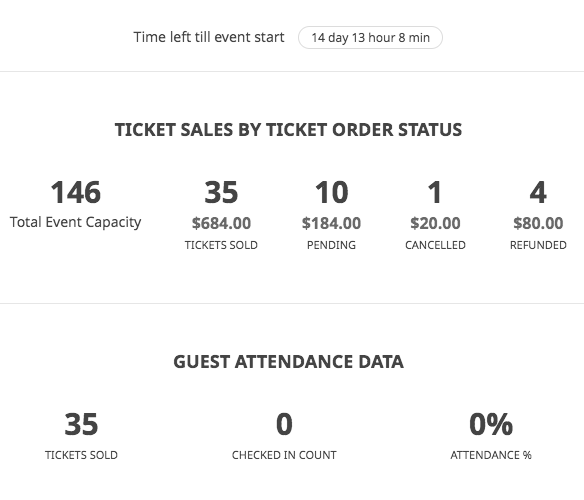Click the Tickets Sold label under $684.00
Viewport: 584px width, 500px height.
coord(221,245)
